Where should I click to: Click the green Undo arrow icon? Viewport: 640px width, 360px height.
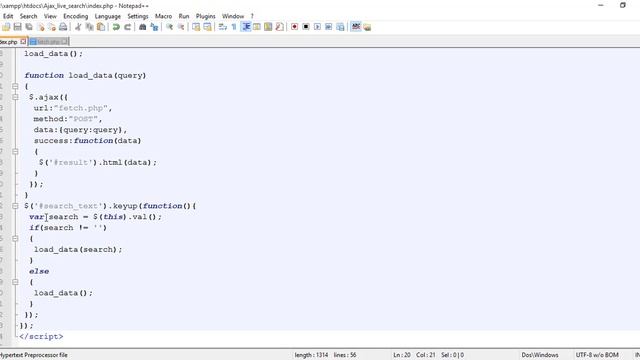tap(116, 27)
